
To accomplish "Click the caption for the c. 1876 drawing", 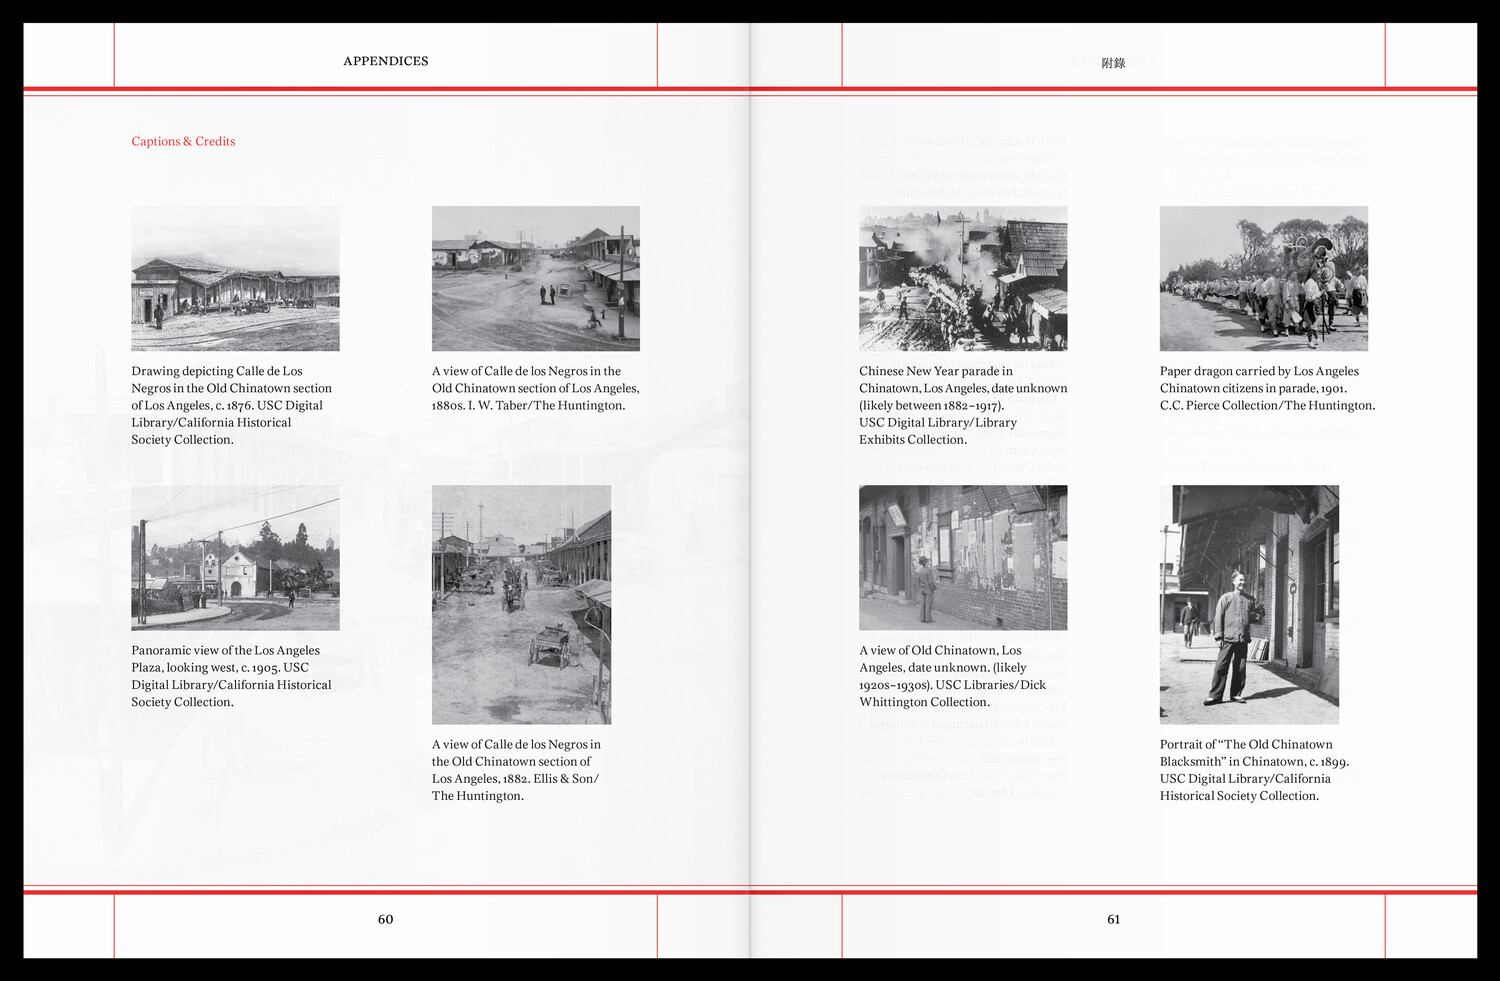I will [231, 405].
